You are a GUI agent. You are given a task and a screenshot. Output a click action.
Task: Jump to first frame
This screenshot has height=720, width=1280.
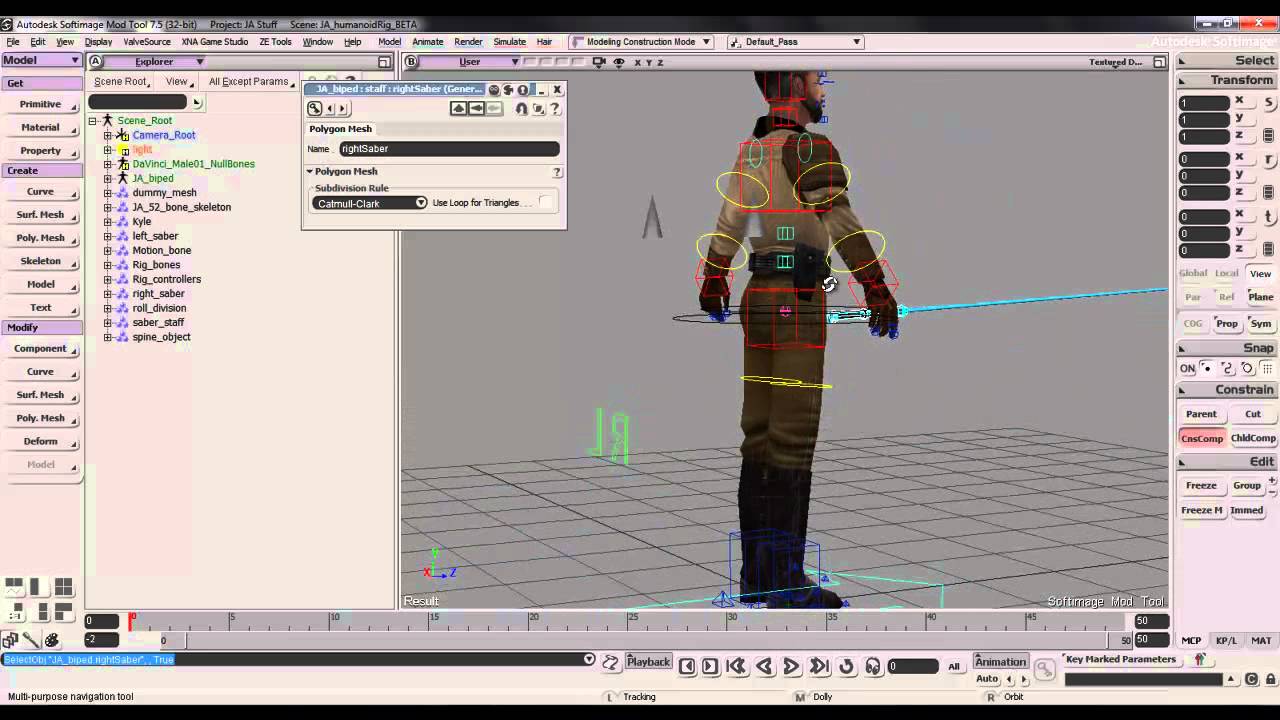736,666
